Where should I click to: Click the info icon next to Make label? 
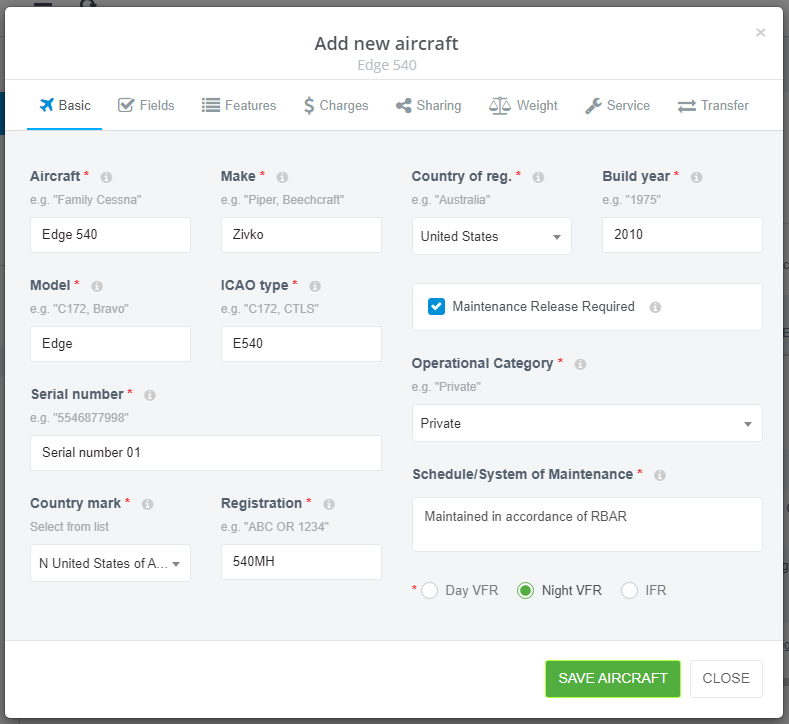tap(282, 177)
